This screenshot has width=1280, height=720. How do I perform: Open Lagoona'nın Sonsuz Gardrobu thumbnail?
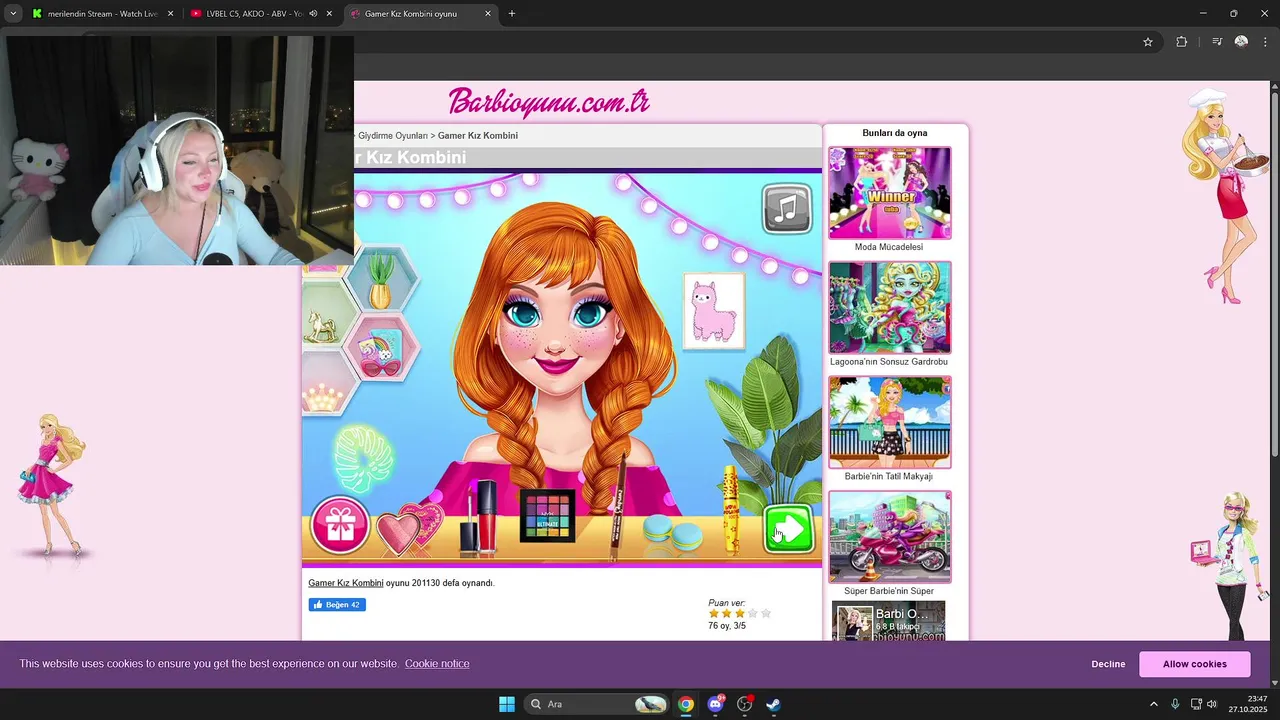(x=890, y=308)
